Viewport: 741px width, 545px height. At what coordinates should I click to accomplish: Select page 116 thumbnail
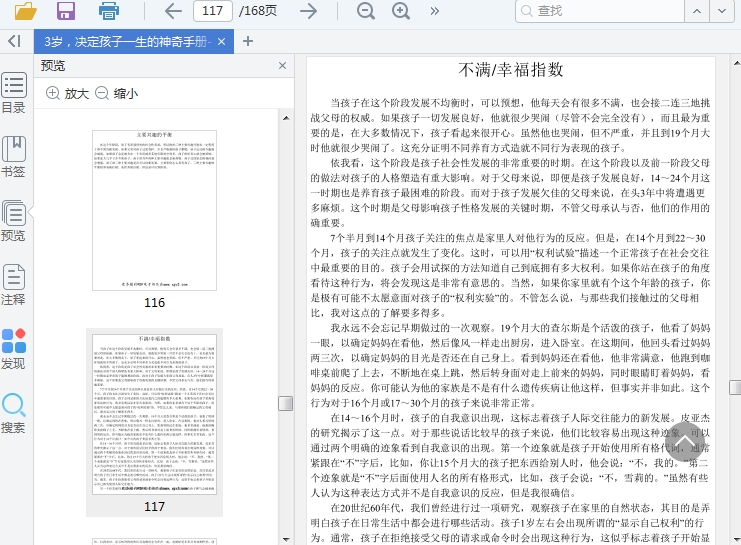point(155,210)
